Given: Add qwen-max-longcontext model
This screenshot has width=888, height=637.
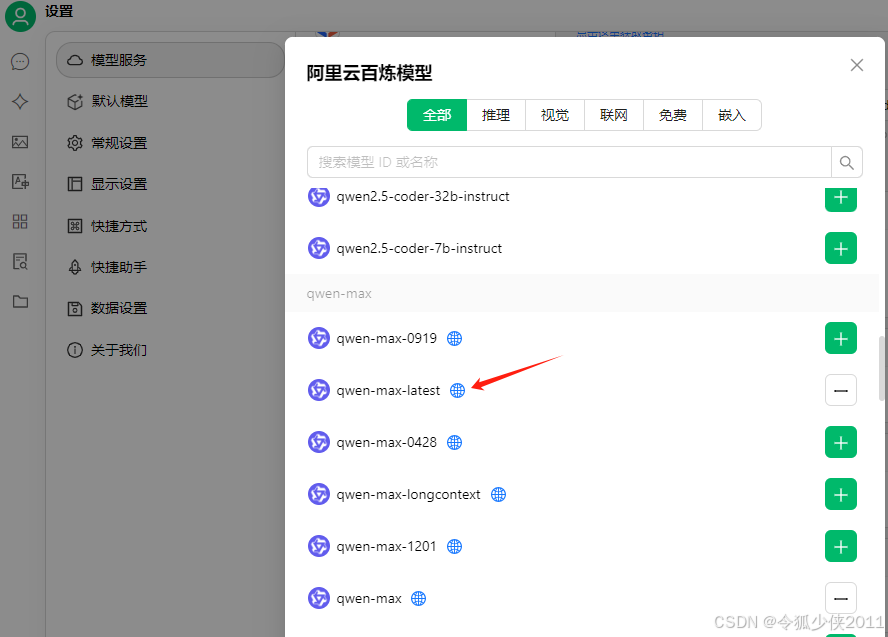Looking at the screenshot, I should (x=840, y=494).
